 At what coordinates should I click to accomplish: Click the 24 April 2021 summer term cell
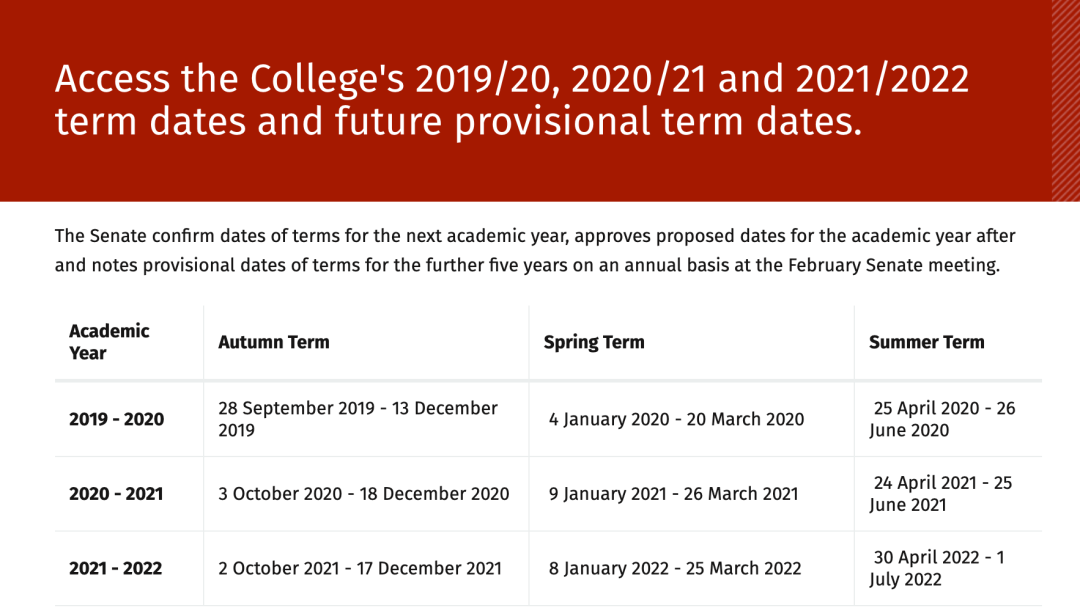pyautogui.click(x=940, y=493)
